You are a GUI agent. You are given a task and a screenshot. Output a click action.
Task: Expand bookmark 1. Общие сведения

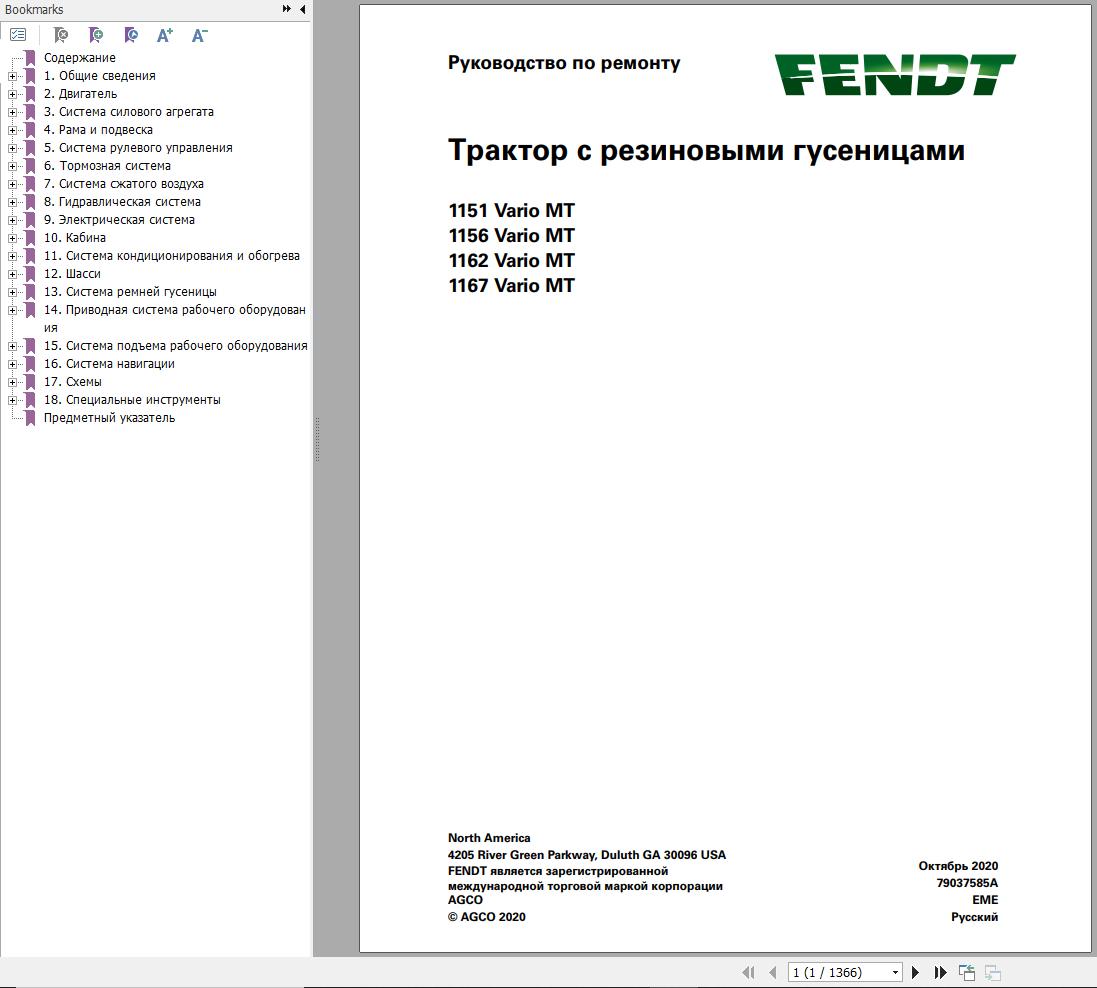(12, 76)
